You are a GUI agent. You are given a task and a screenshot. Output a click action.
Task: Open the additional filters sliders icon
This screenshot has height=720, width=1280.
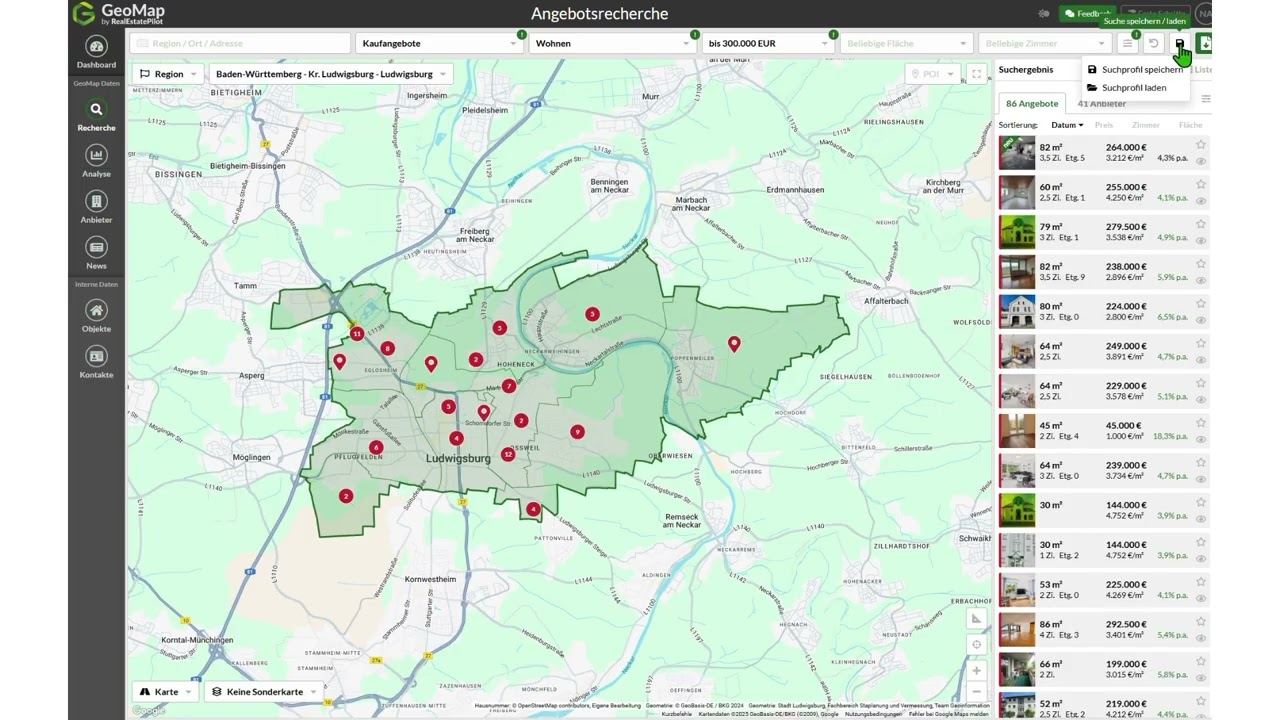1128,43
